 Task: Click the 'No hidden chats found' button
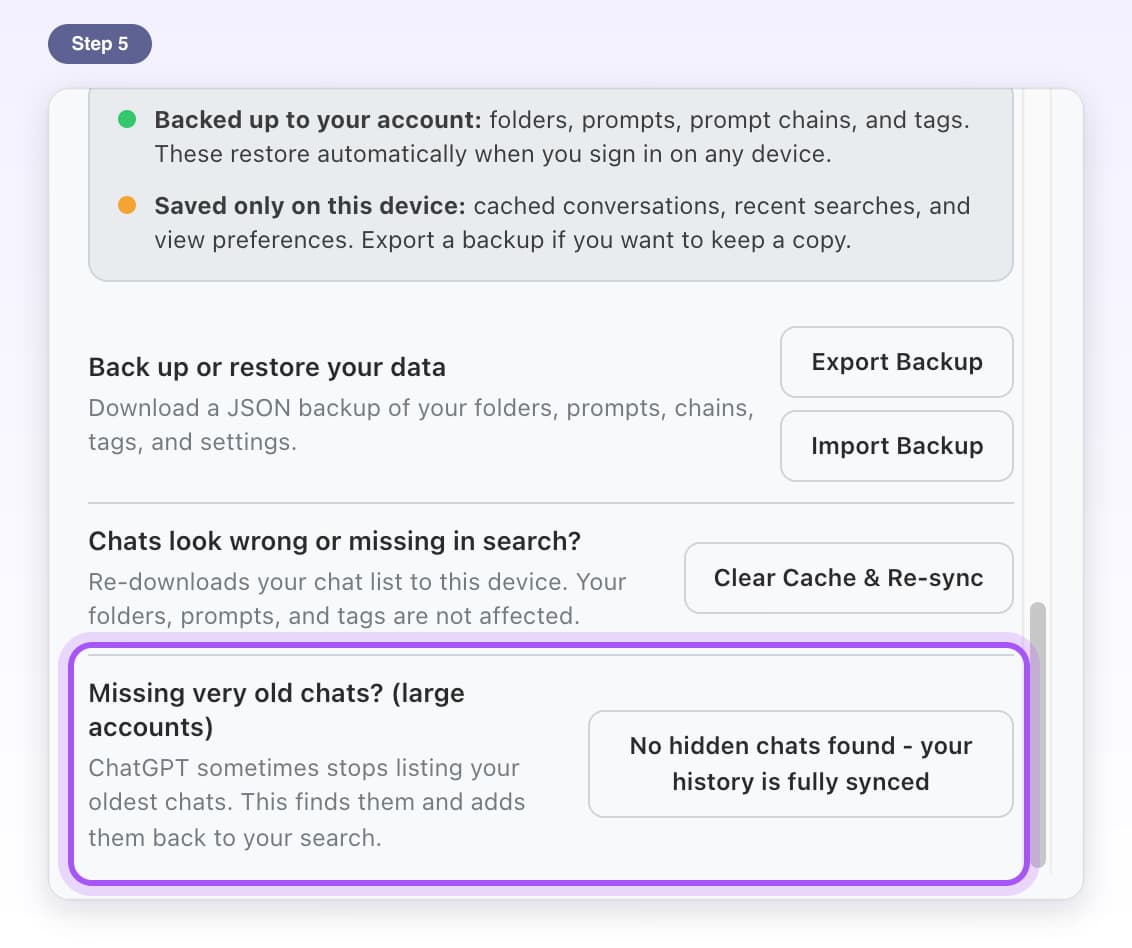pos(801,764)
